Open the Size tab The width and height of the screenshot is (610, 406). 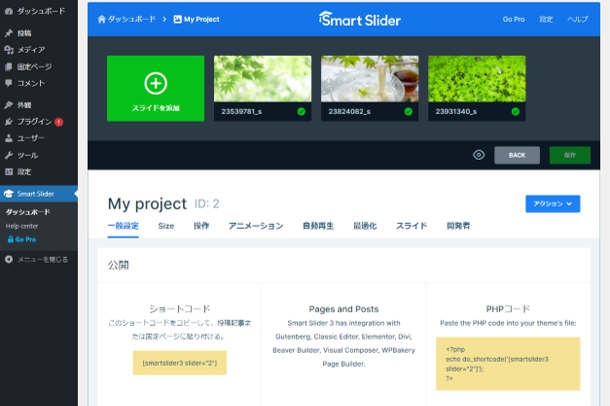(166, 226)
